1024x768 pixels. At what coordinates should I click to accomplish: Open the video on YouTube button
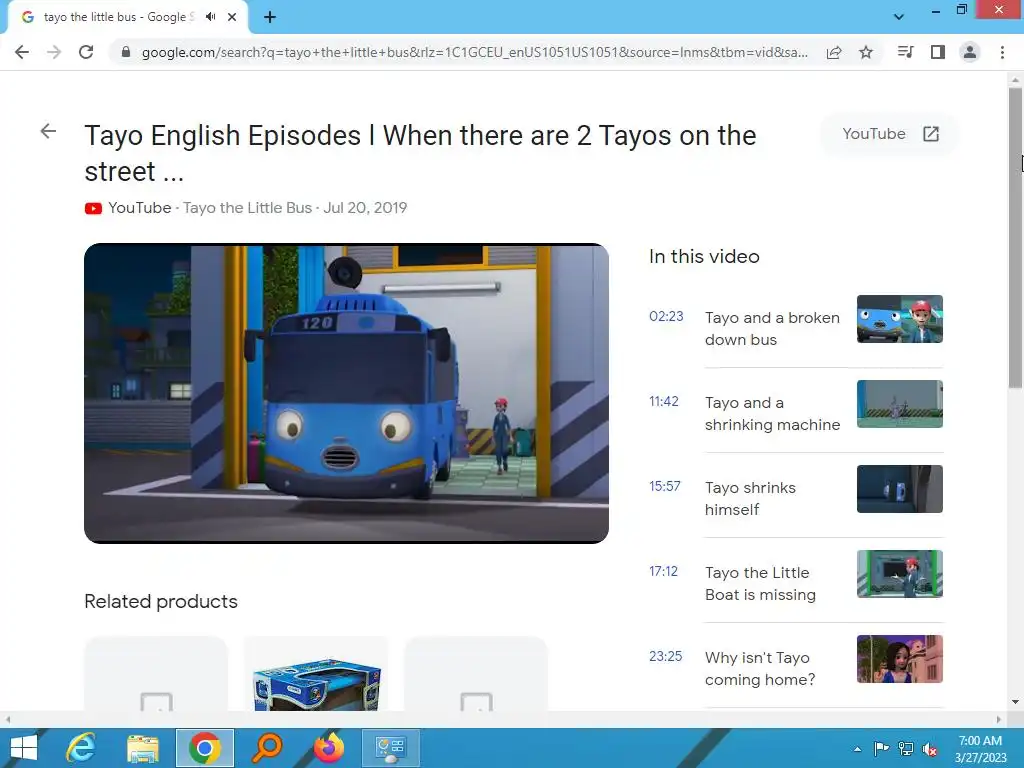point(889,134)
